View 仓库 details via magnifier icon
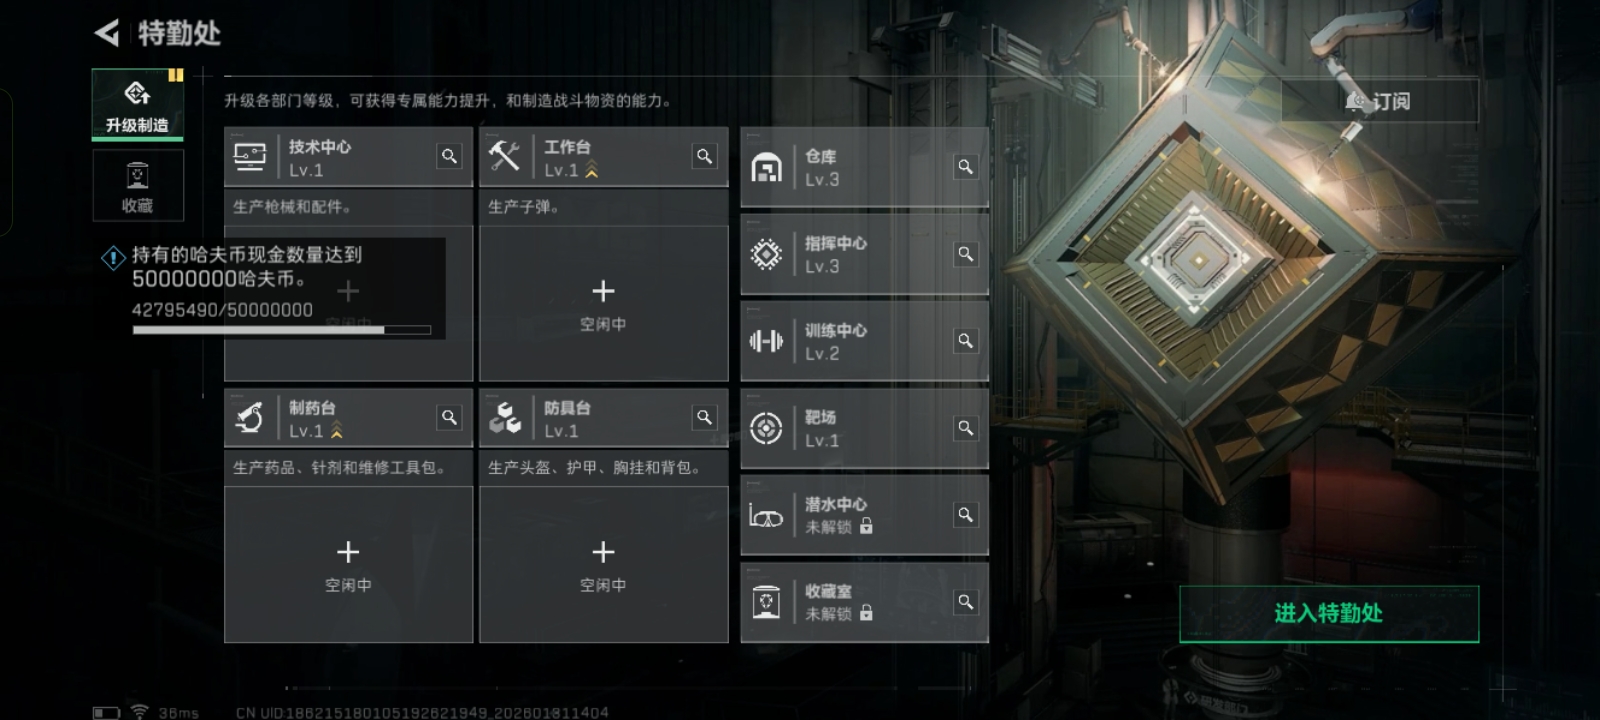Image resolution: width=1600 pixels, height=720 pixels. [965, 167]
